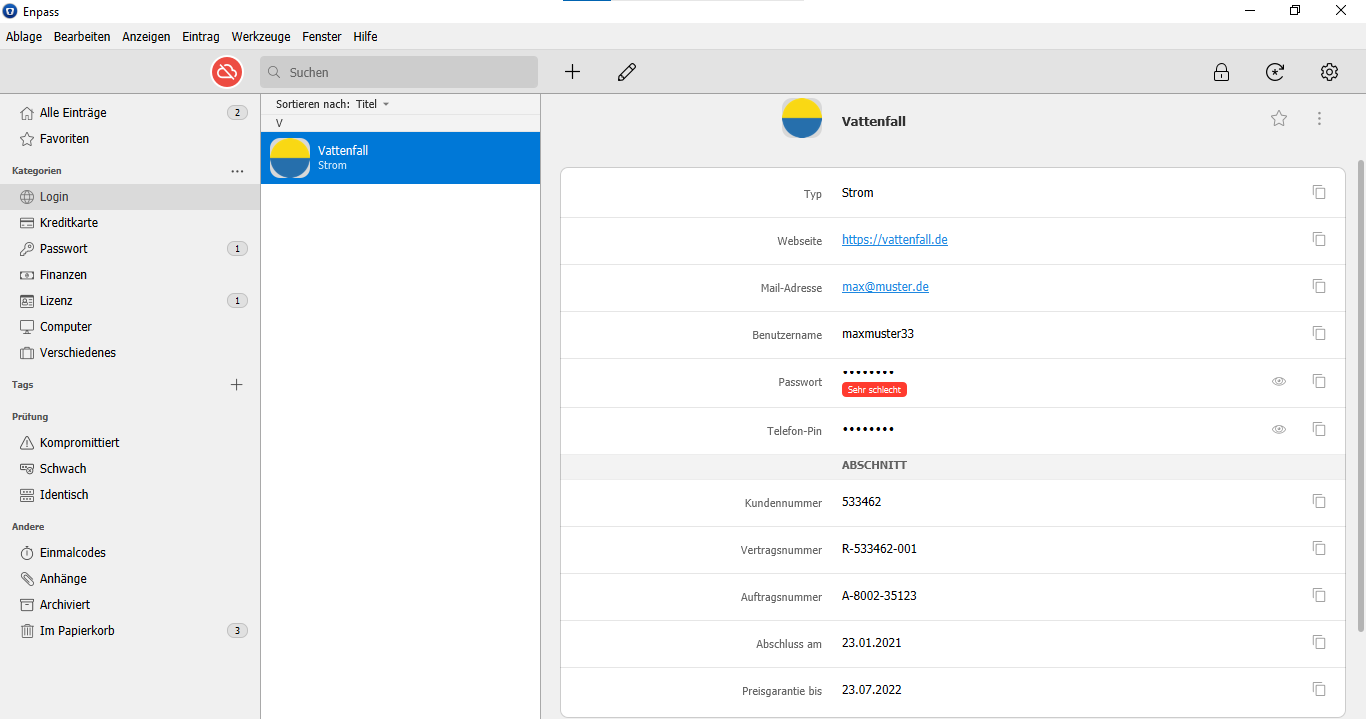Copy the Vertragsnummer value
The height and width of the screenshot is (719, 1366).
(x=1319, y=548)
